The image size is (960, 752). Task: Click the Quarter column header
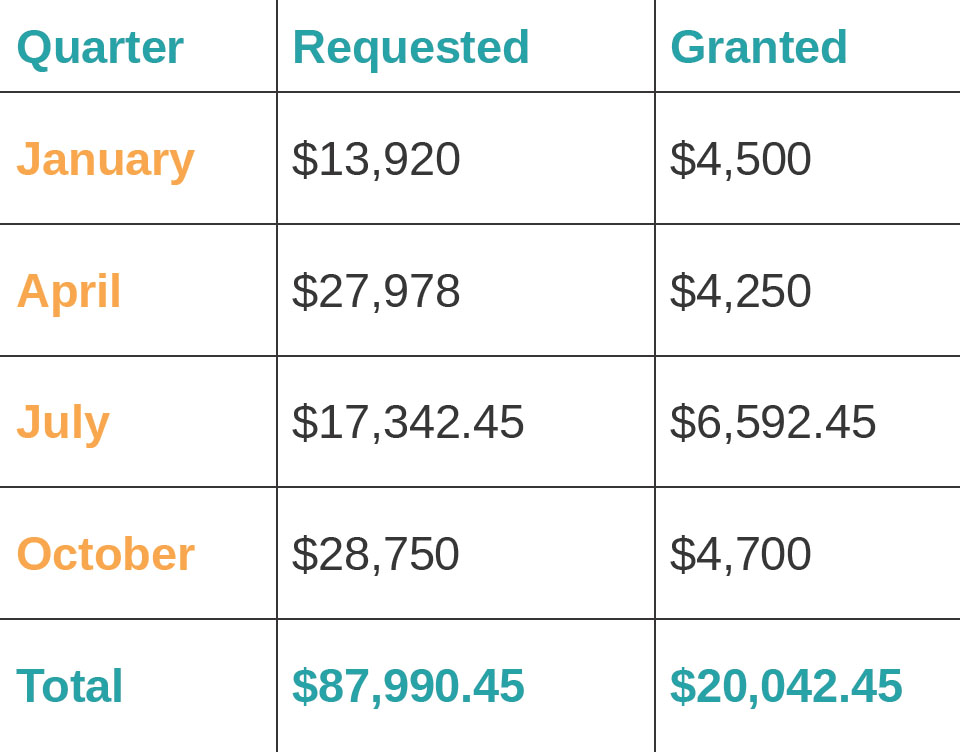[x=100, y=47]
